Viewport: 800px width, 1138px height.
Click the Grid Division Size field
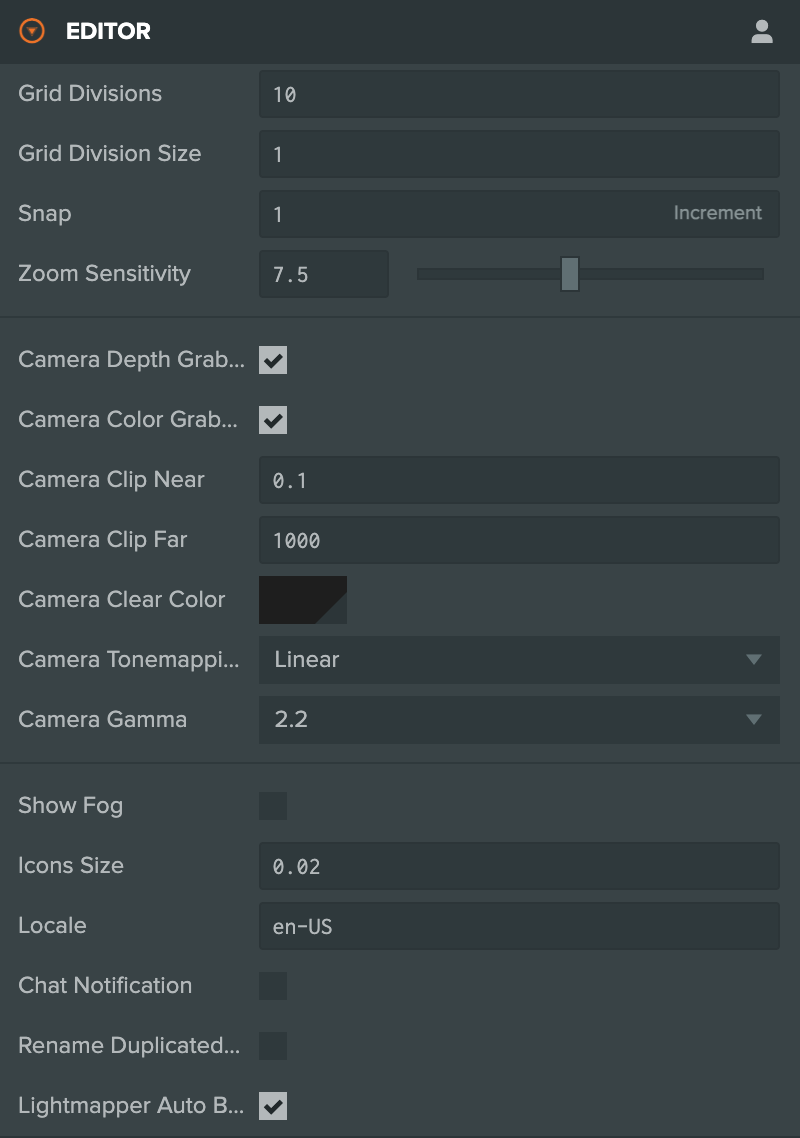point(519,154)
